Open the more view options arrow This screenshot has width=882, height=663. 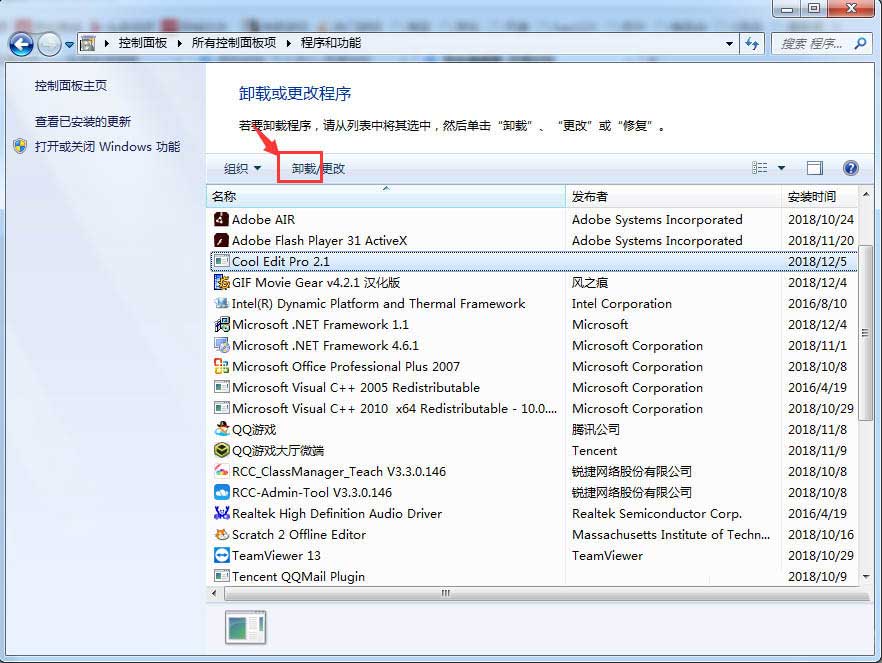click(x=781, y=168)
